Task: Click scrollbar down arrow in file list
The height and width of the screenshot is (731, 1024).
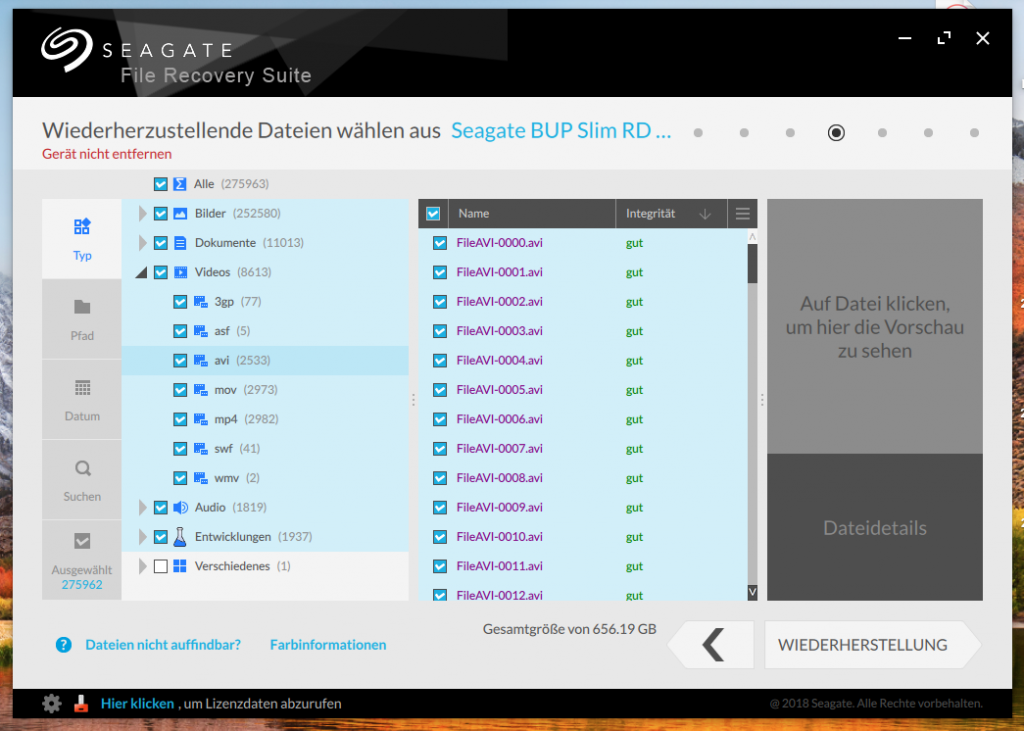Action: [752, 592]
